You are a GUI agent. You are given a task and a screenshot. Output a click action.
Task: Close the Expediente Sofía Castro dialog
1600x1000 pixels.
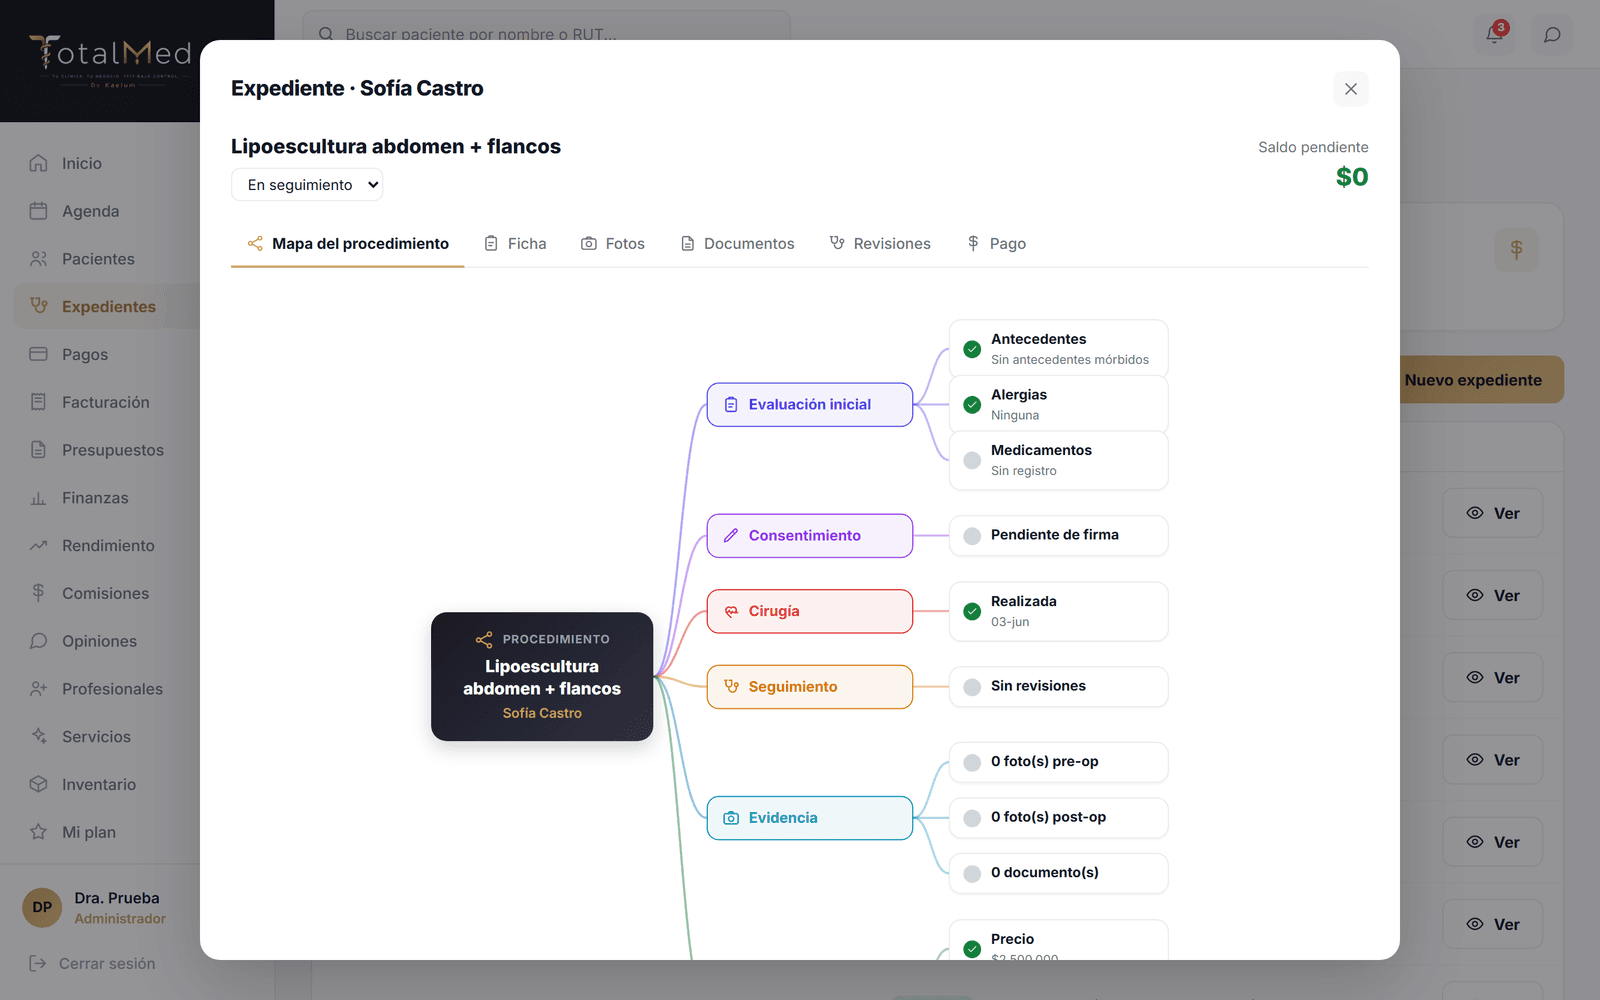1350,89
